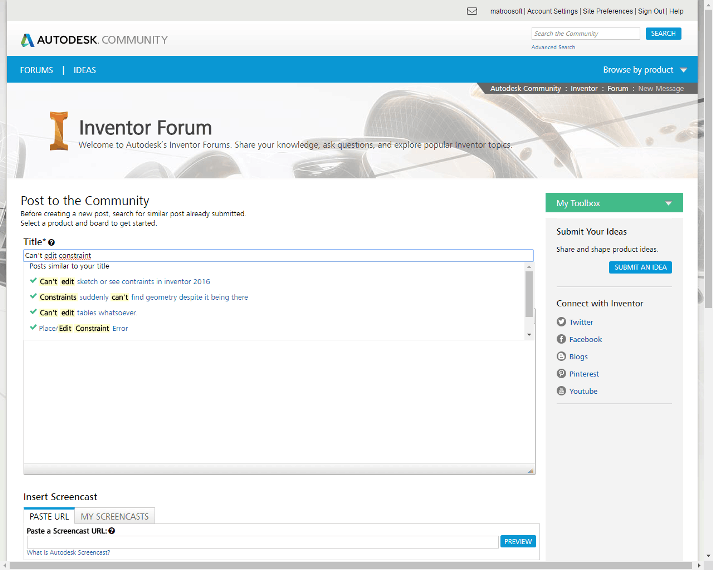
Task: Collapse the My Toolbox panel
Action: pyautogui.click(x=668, y=204)
